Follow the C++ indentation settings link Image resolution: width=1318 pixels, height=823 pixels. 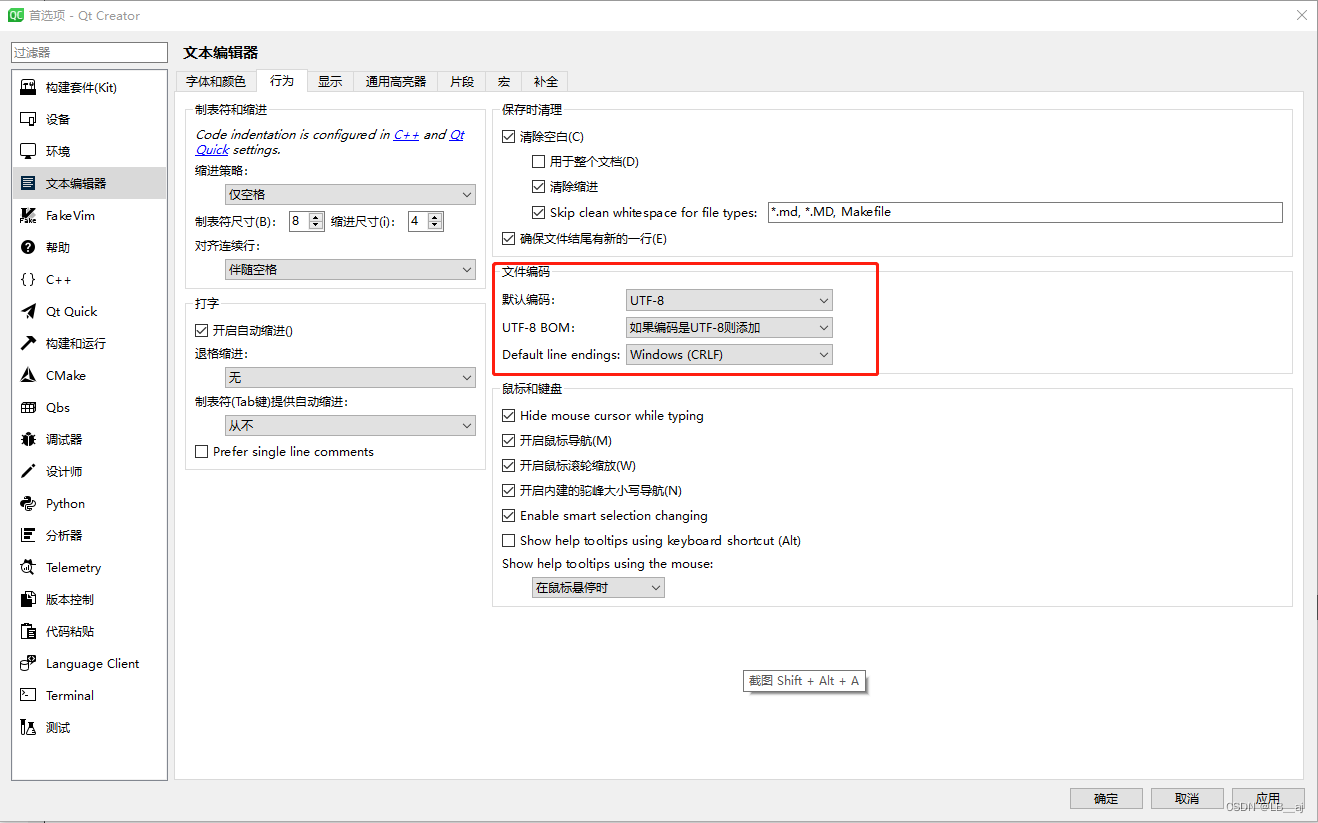(x=406, y=134)
